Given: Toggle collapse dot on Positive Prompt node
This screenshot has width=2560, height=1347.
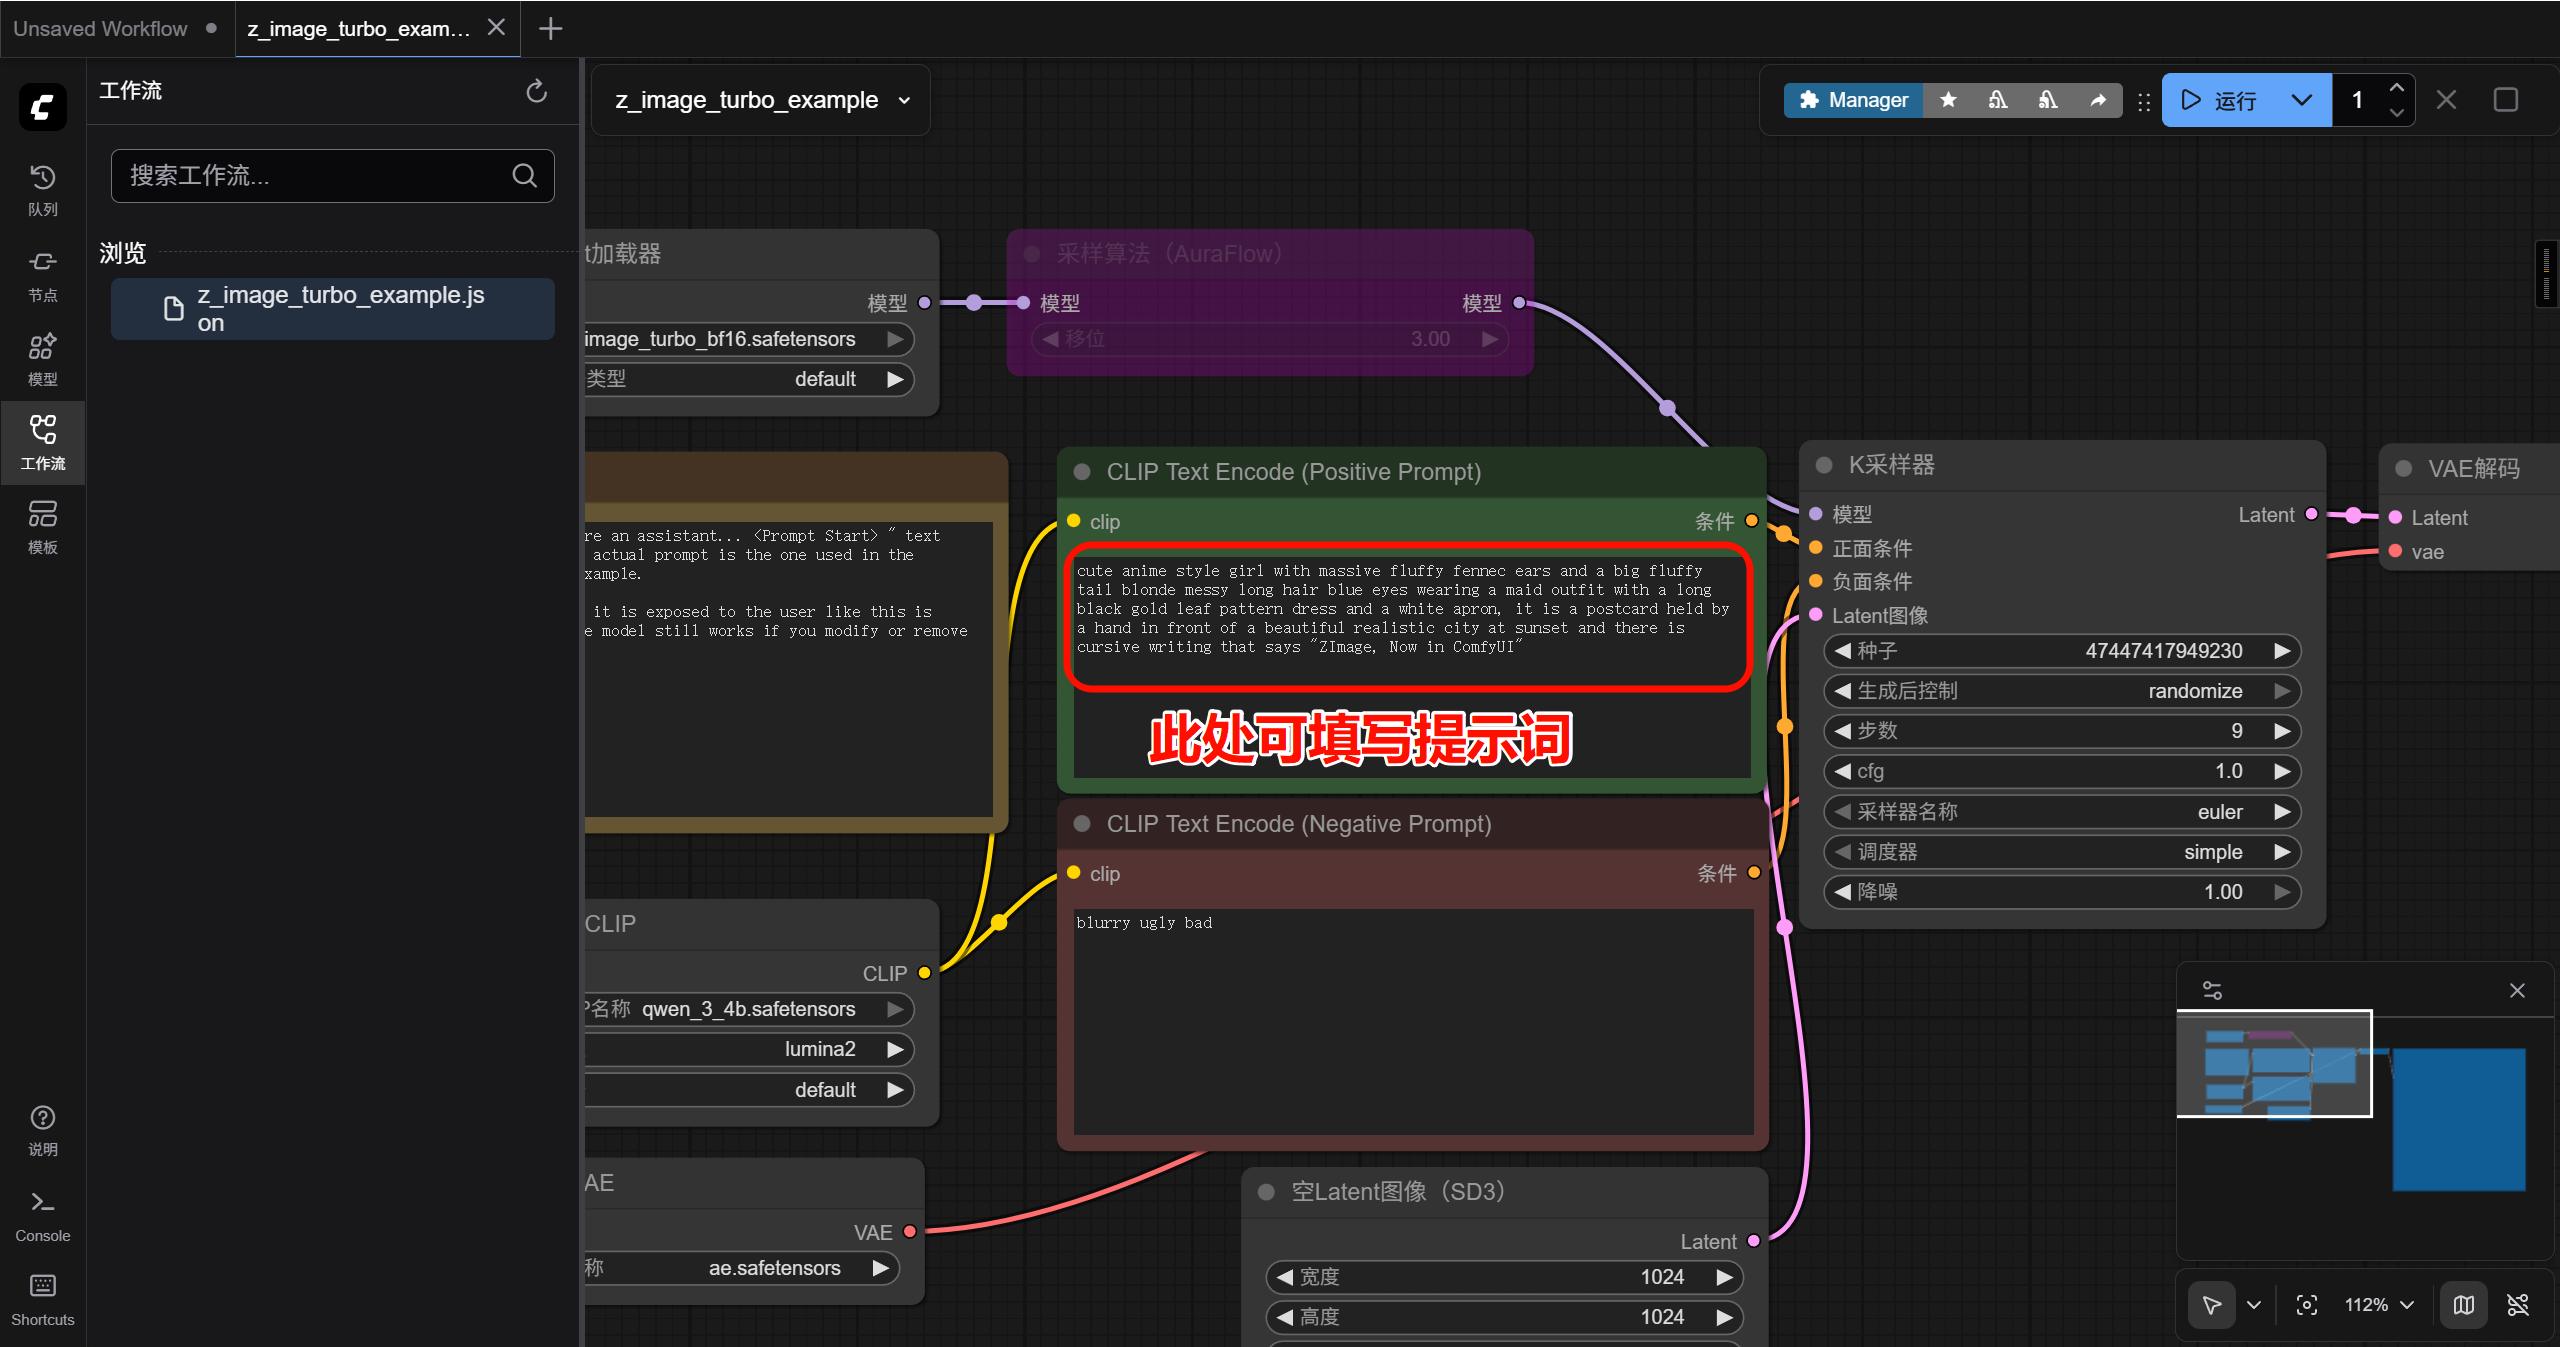Looking at the screenshot, I should (1081, 472).
